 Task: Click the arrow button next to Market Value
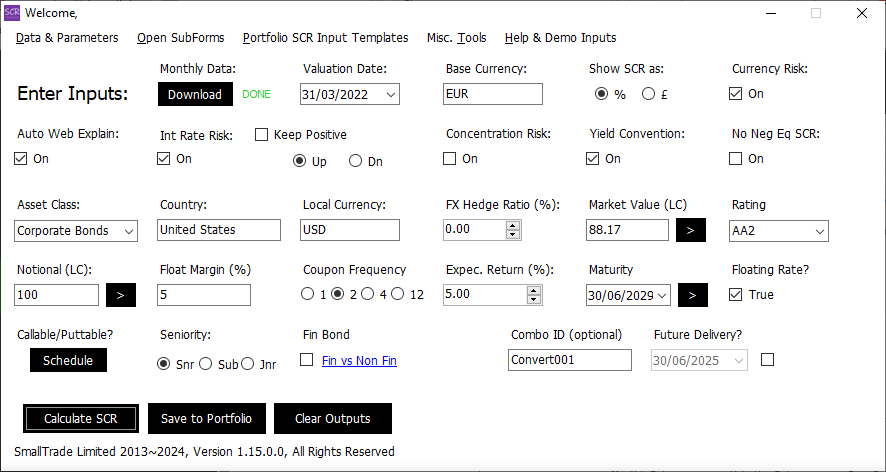[691, 230]
